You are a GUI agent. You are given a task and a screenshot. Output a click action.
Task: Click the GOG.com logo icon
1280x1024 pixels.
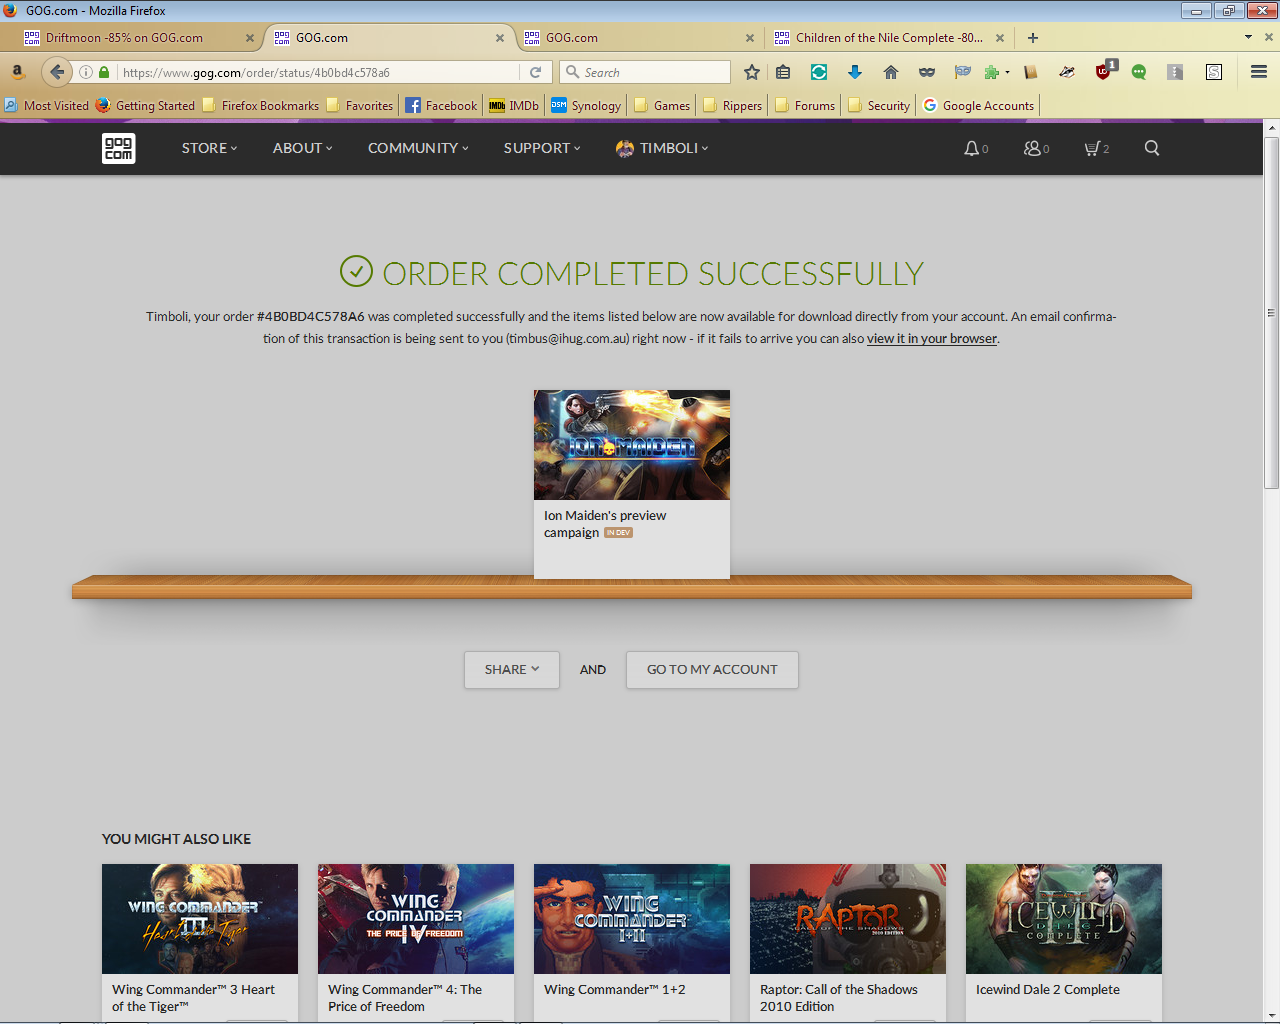pyautogui.click(x=118, y=148)
